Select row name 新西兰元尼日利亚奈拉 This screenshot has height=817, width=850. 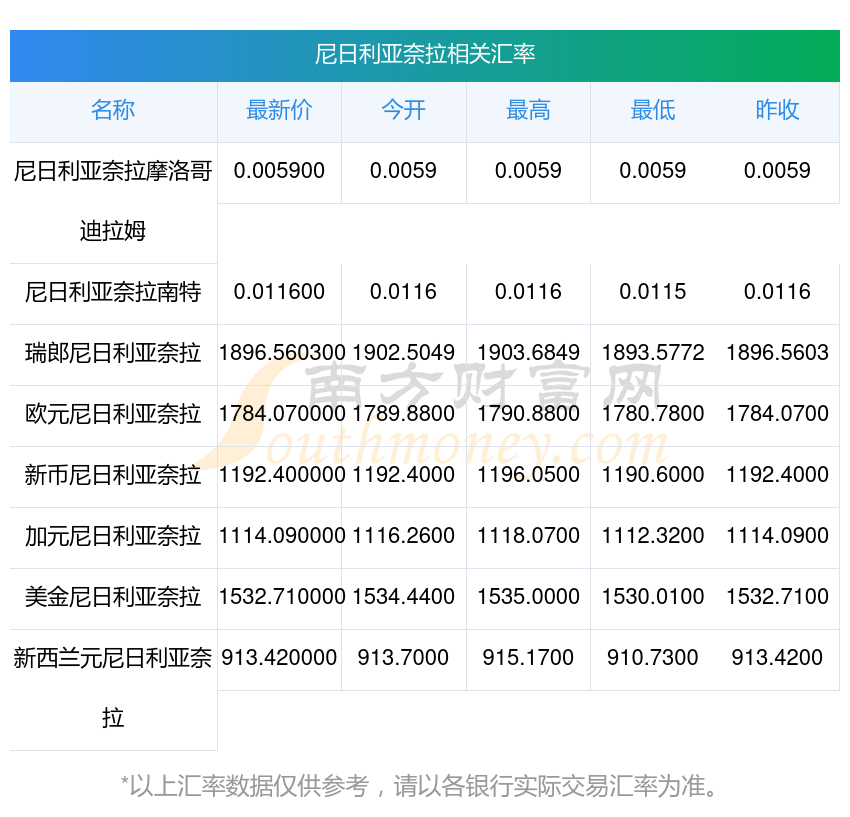113,688
